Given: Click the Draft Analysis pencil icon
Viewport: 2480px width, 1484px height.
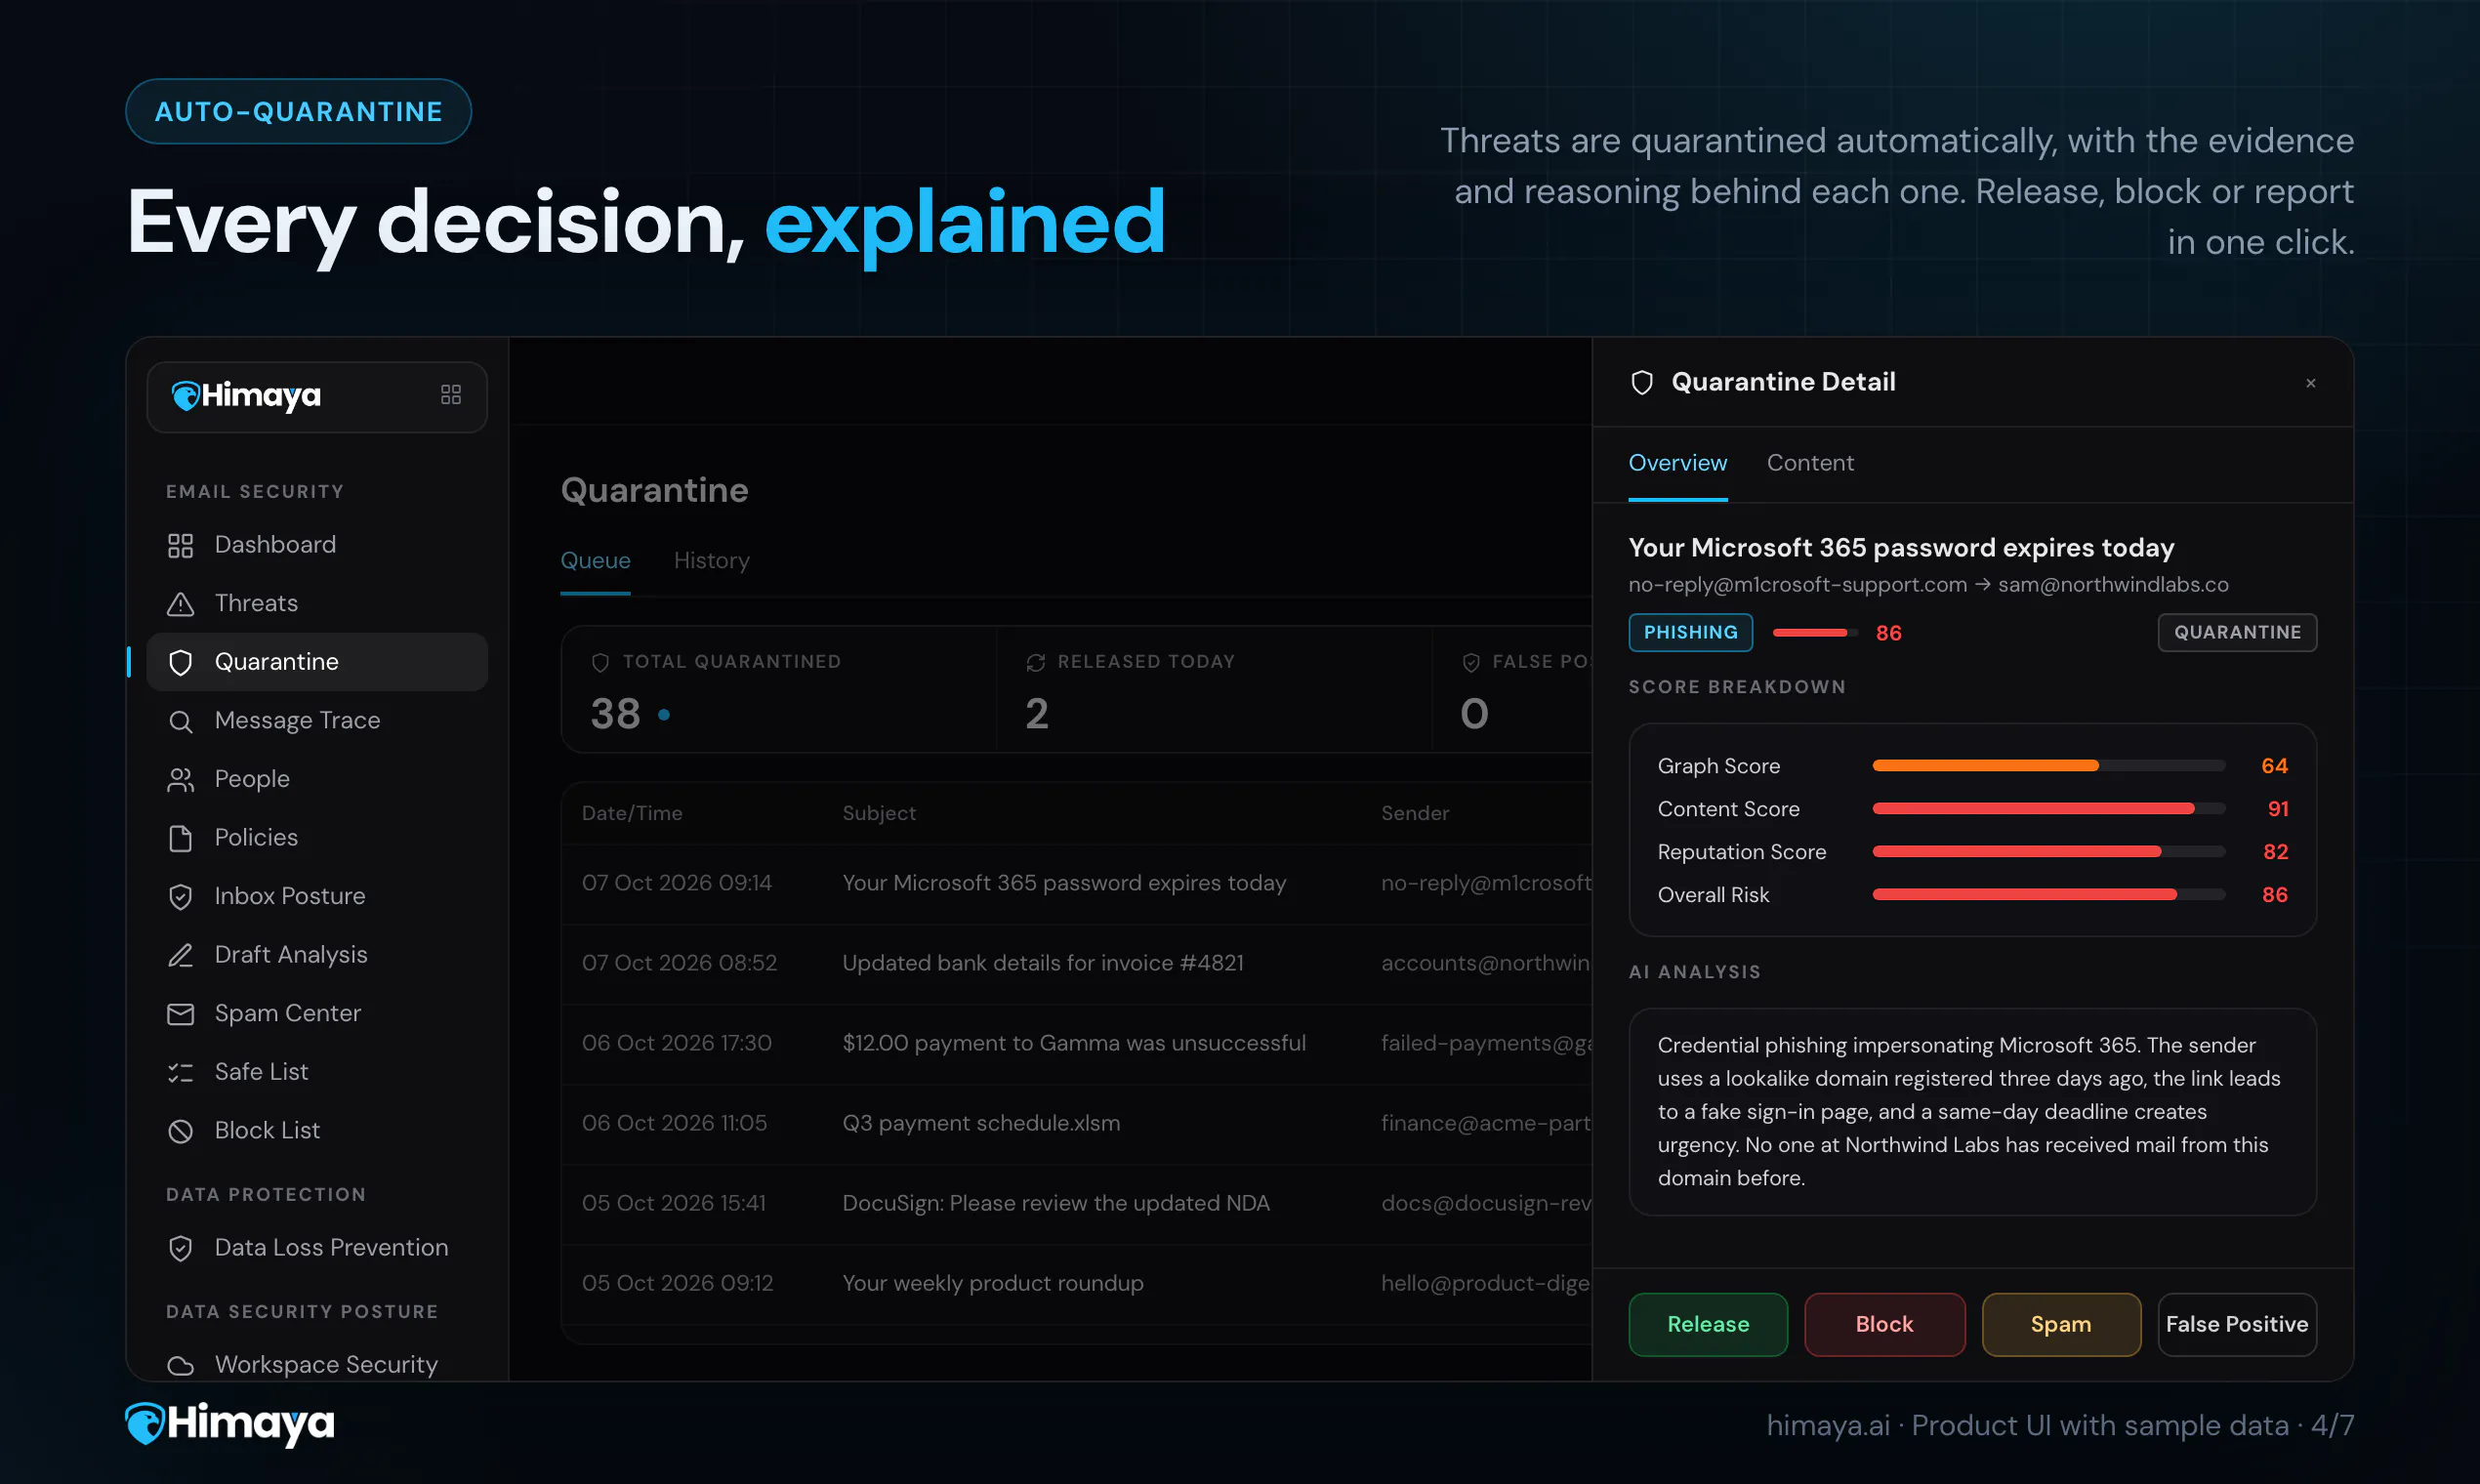Looking at the screenshot, I should (x=180, y=955).
